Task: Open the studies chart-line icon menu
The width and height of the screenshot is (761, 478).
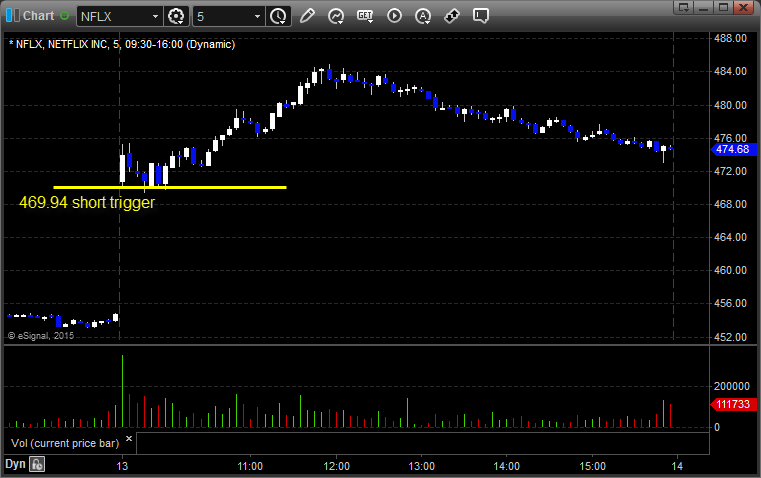Action: pos(336,16)
